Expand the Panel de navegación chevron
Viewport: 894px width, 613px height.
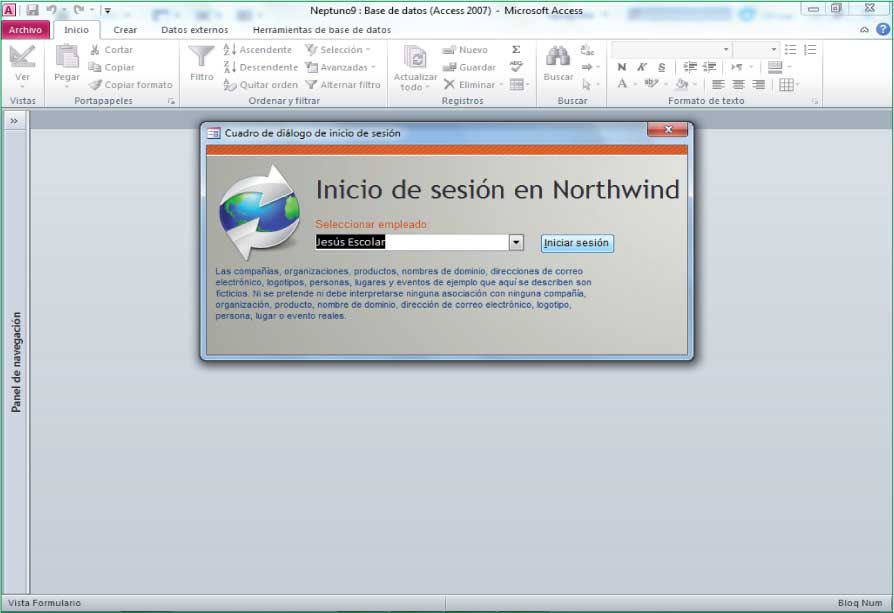[x=14, y=120]
